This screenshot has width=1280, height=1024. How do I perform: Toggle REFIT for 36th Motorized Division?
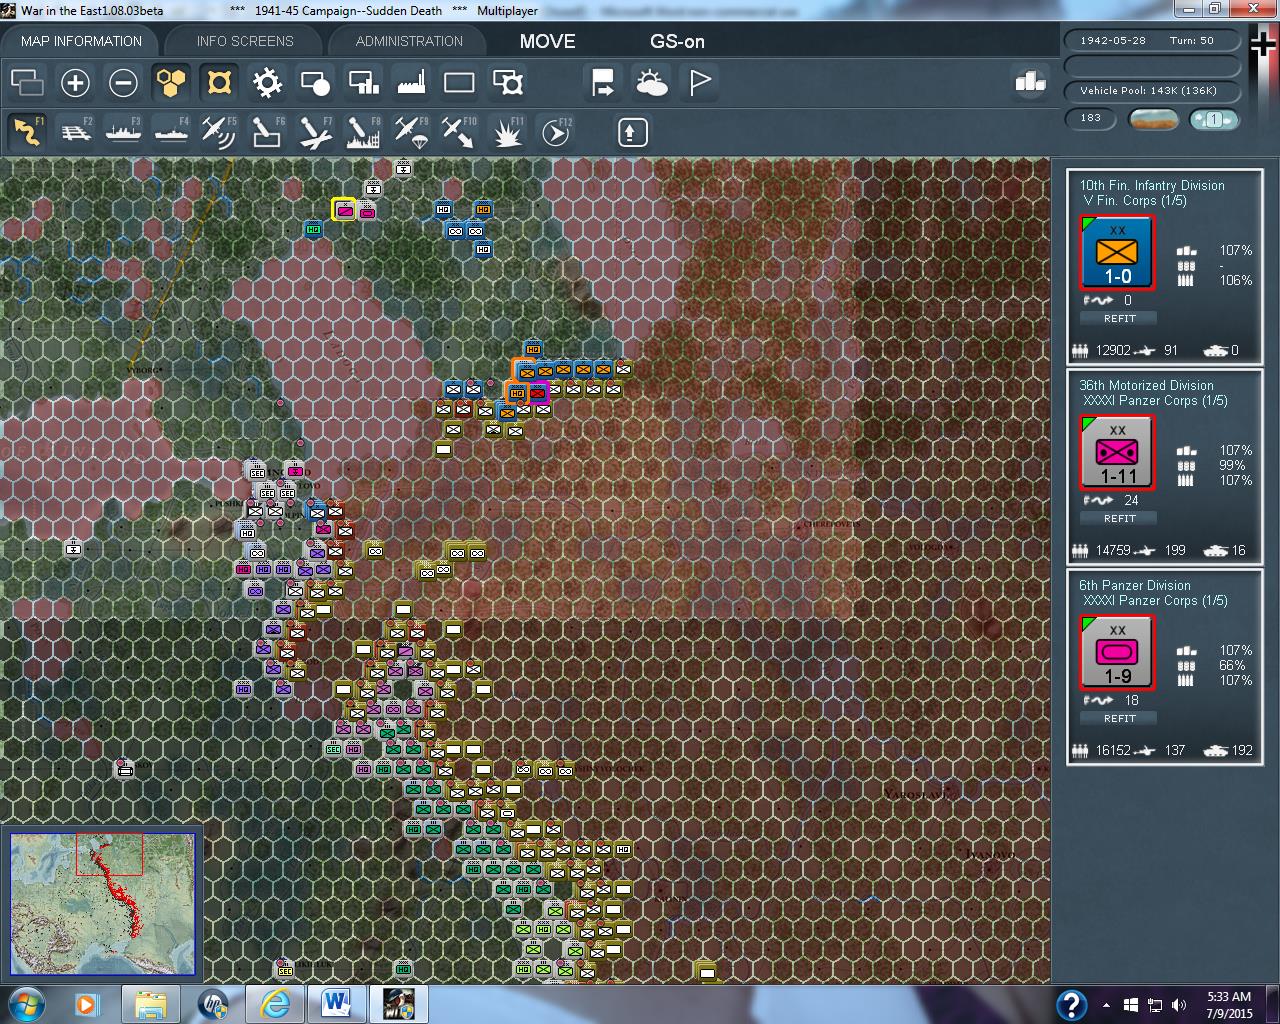click(x=1119, y=518)
